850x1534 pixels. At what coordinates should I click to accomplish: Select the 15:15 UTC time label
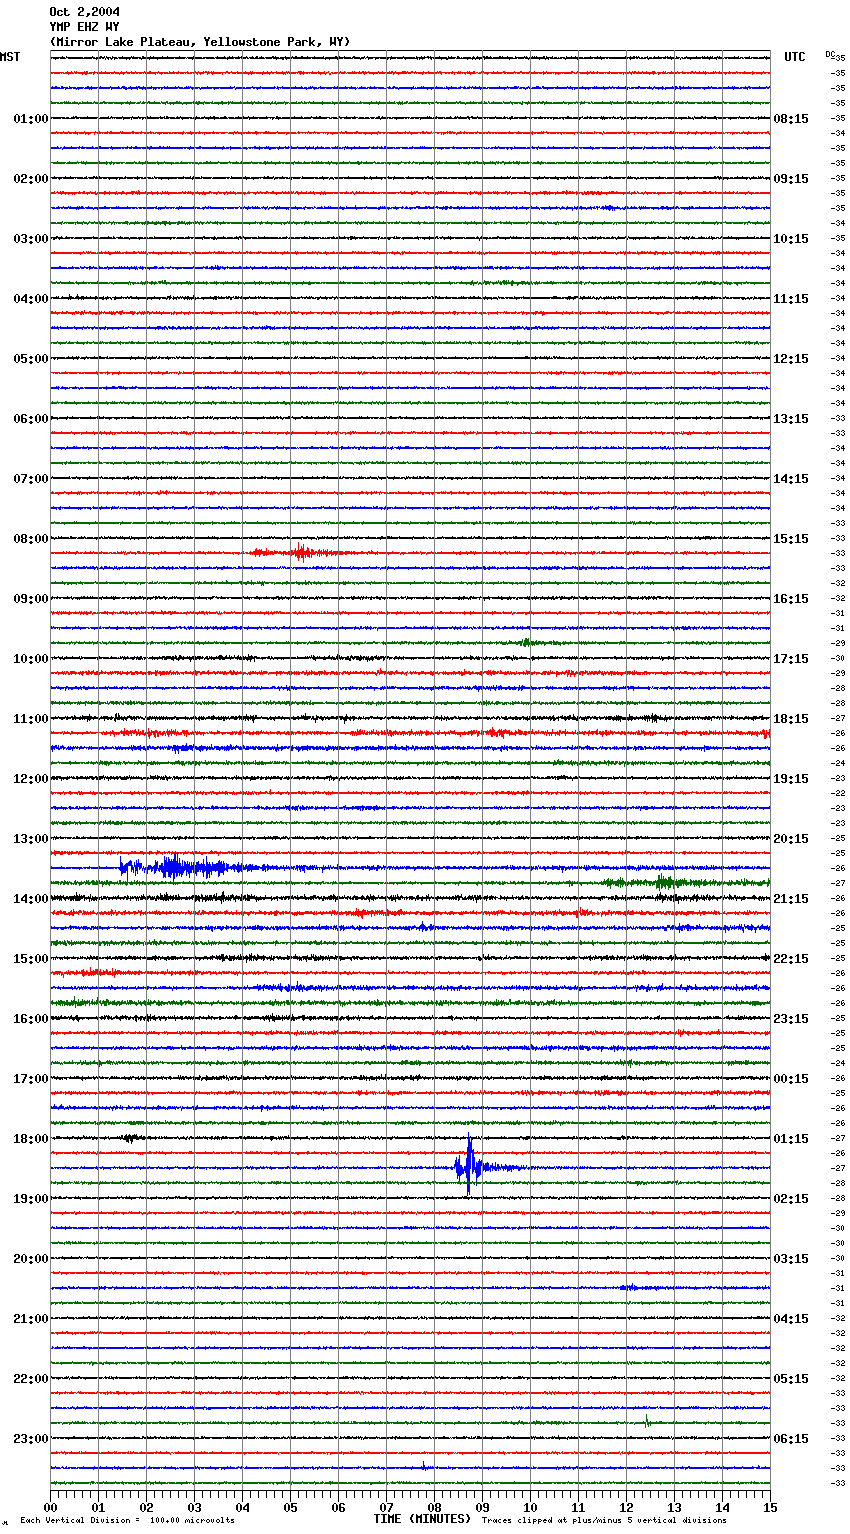tap(791, 539)
